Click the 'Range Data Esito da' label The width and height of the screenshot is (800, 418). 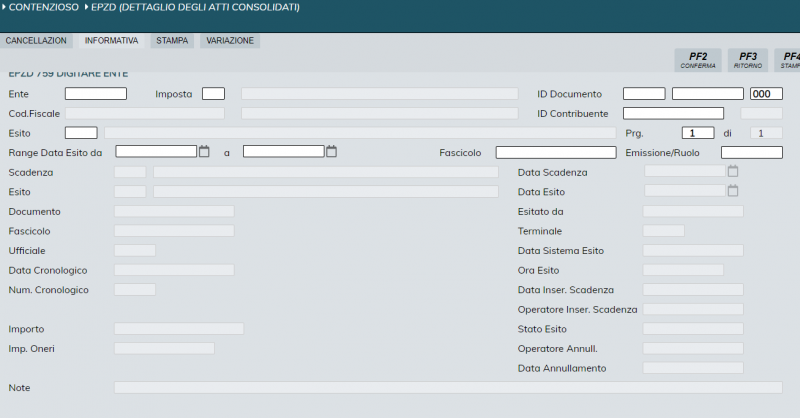(55, 153)
